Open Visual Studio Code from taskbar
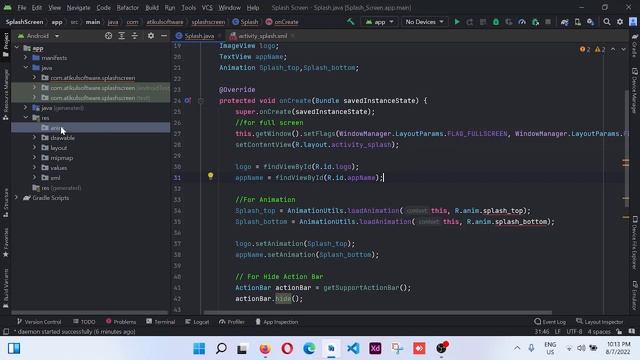This screenshot has width=640, height=360. tap(353, 348)
